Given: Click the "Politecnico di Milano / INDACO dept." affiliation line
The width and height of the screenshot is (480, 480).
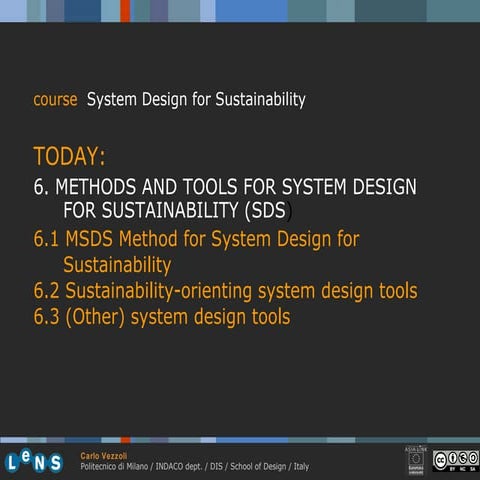Looking at the screenshot, I should click(195, 466).
